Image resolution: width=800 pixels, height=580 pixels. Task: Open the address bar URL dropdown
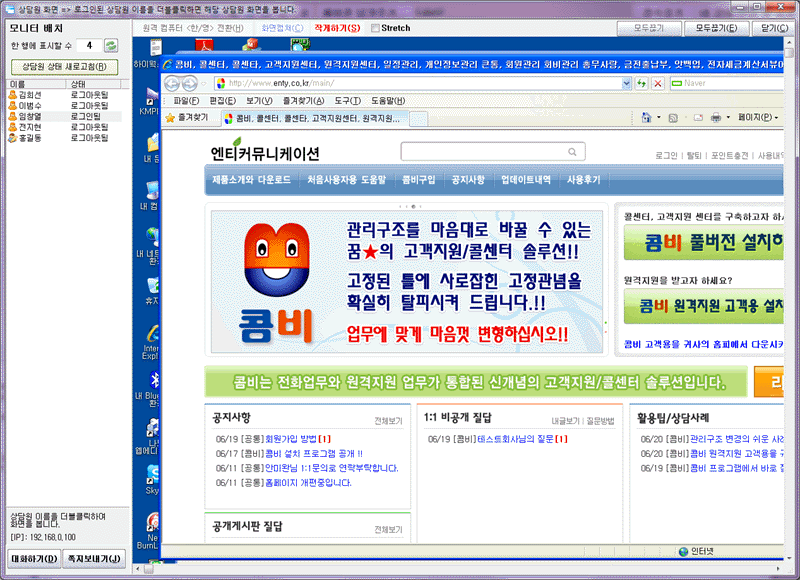pyautogui.click(x=626, y=83)
